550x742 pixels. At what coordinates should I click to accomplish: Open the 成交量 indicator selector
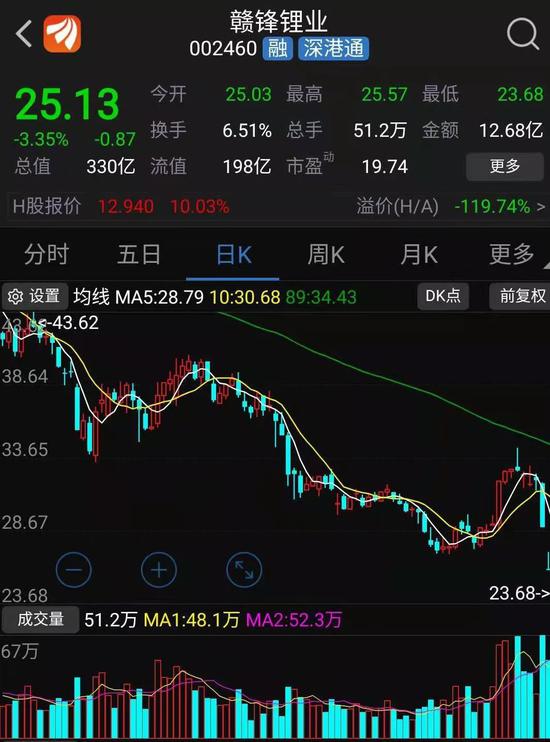coord(40,619)
